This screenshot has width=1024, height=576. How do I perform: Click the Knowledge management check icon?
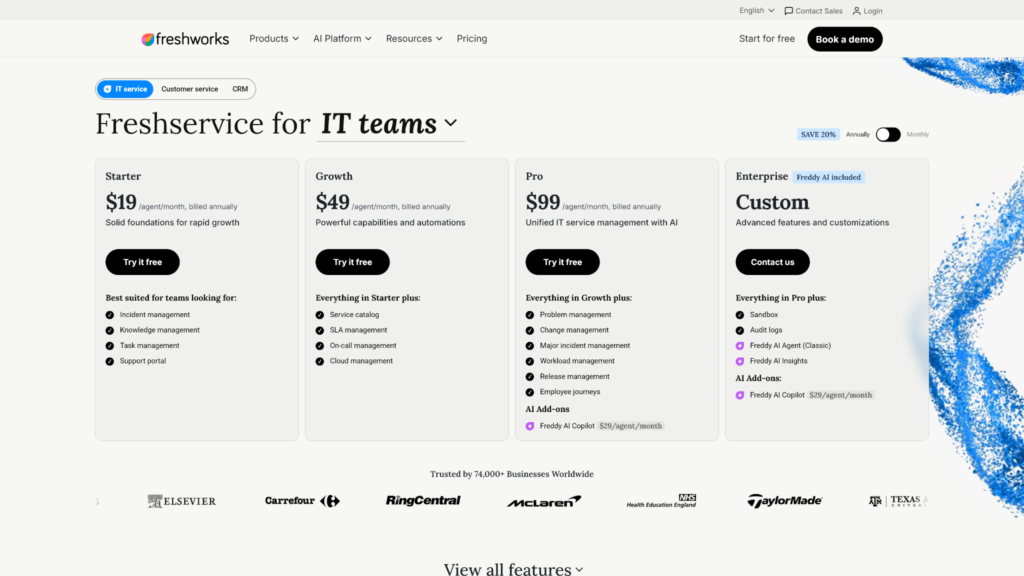(x=110, y=330)
